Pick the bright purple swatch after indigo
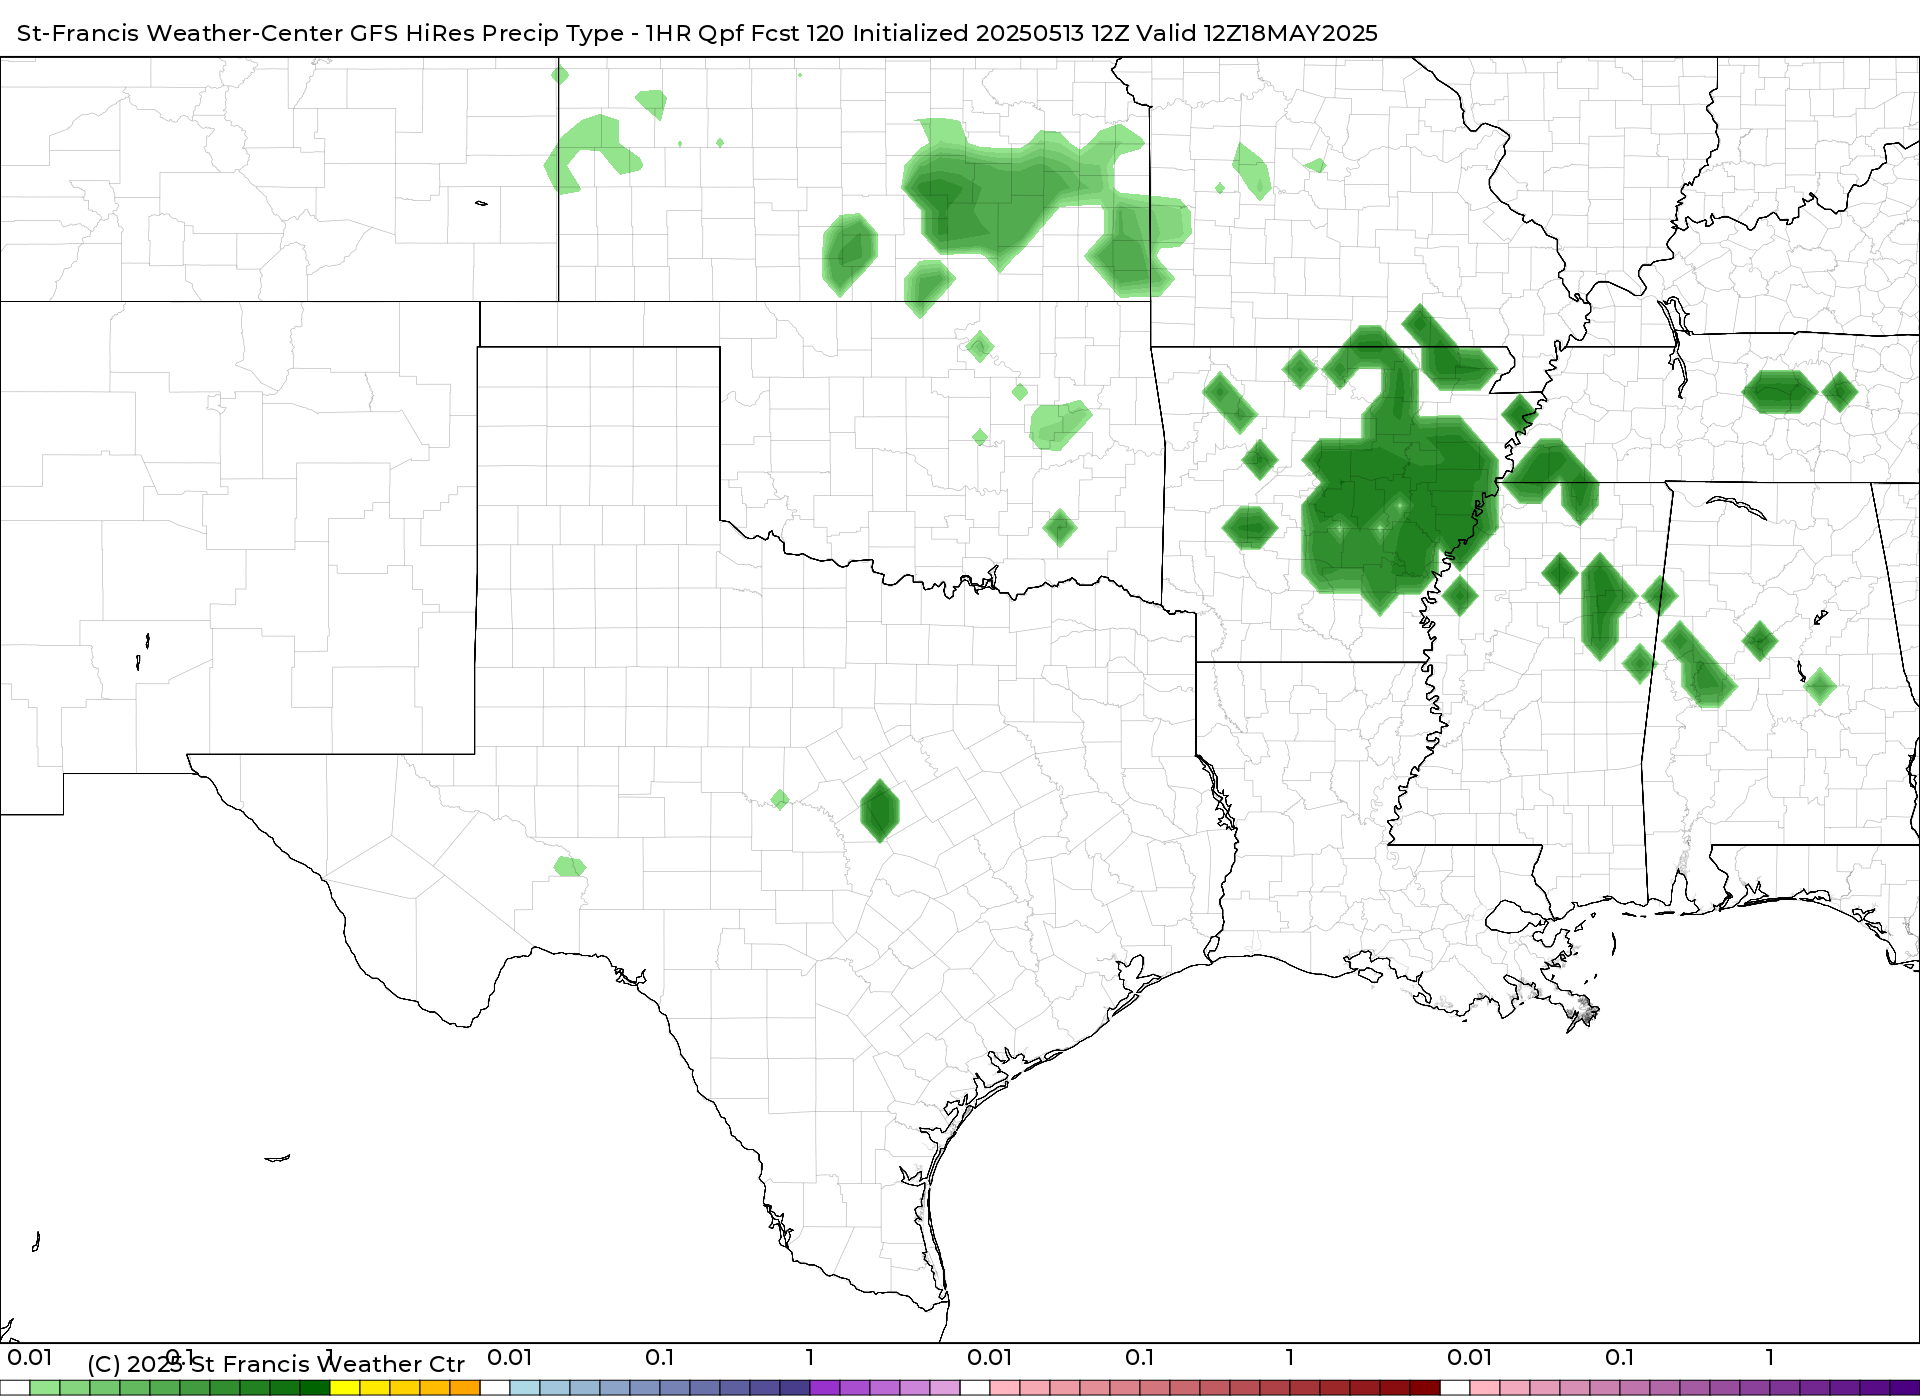Viewport: 1920px width, 1400px height. (825, 1388)
